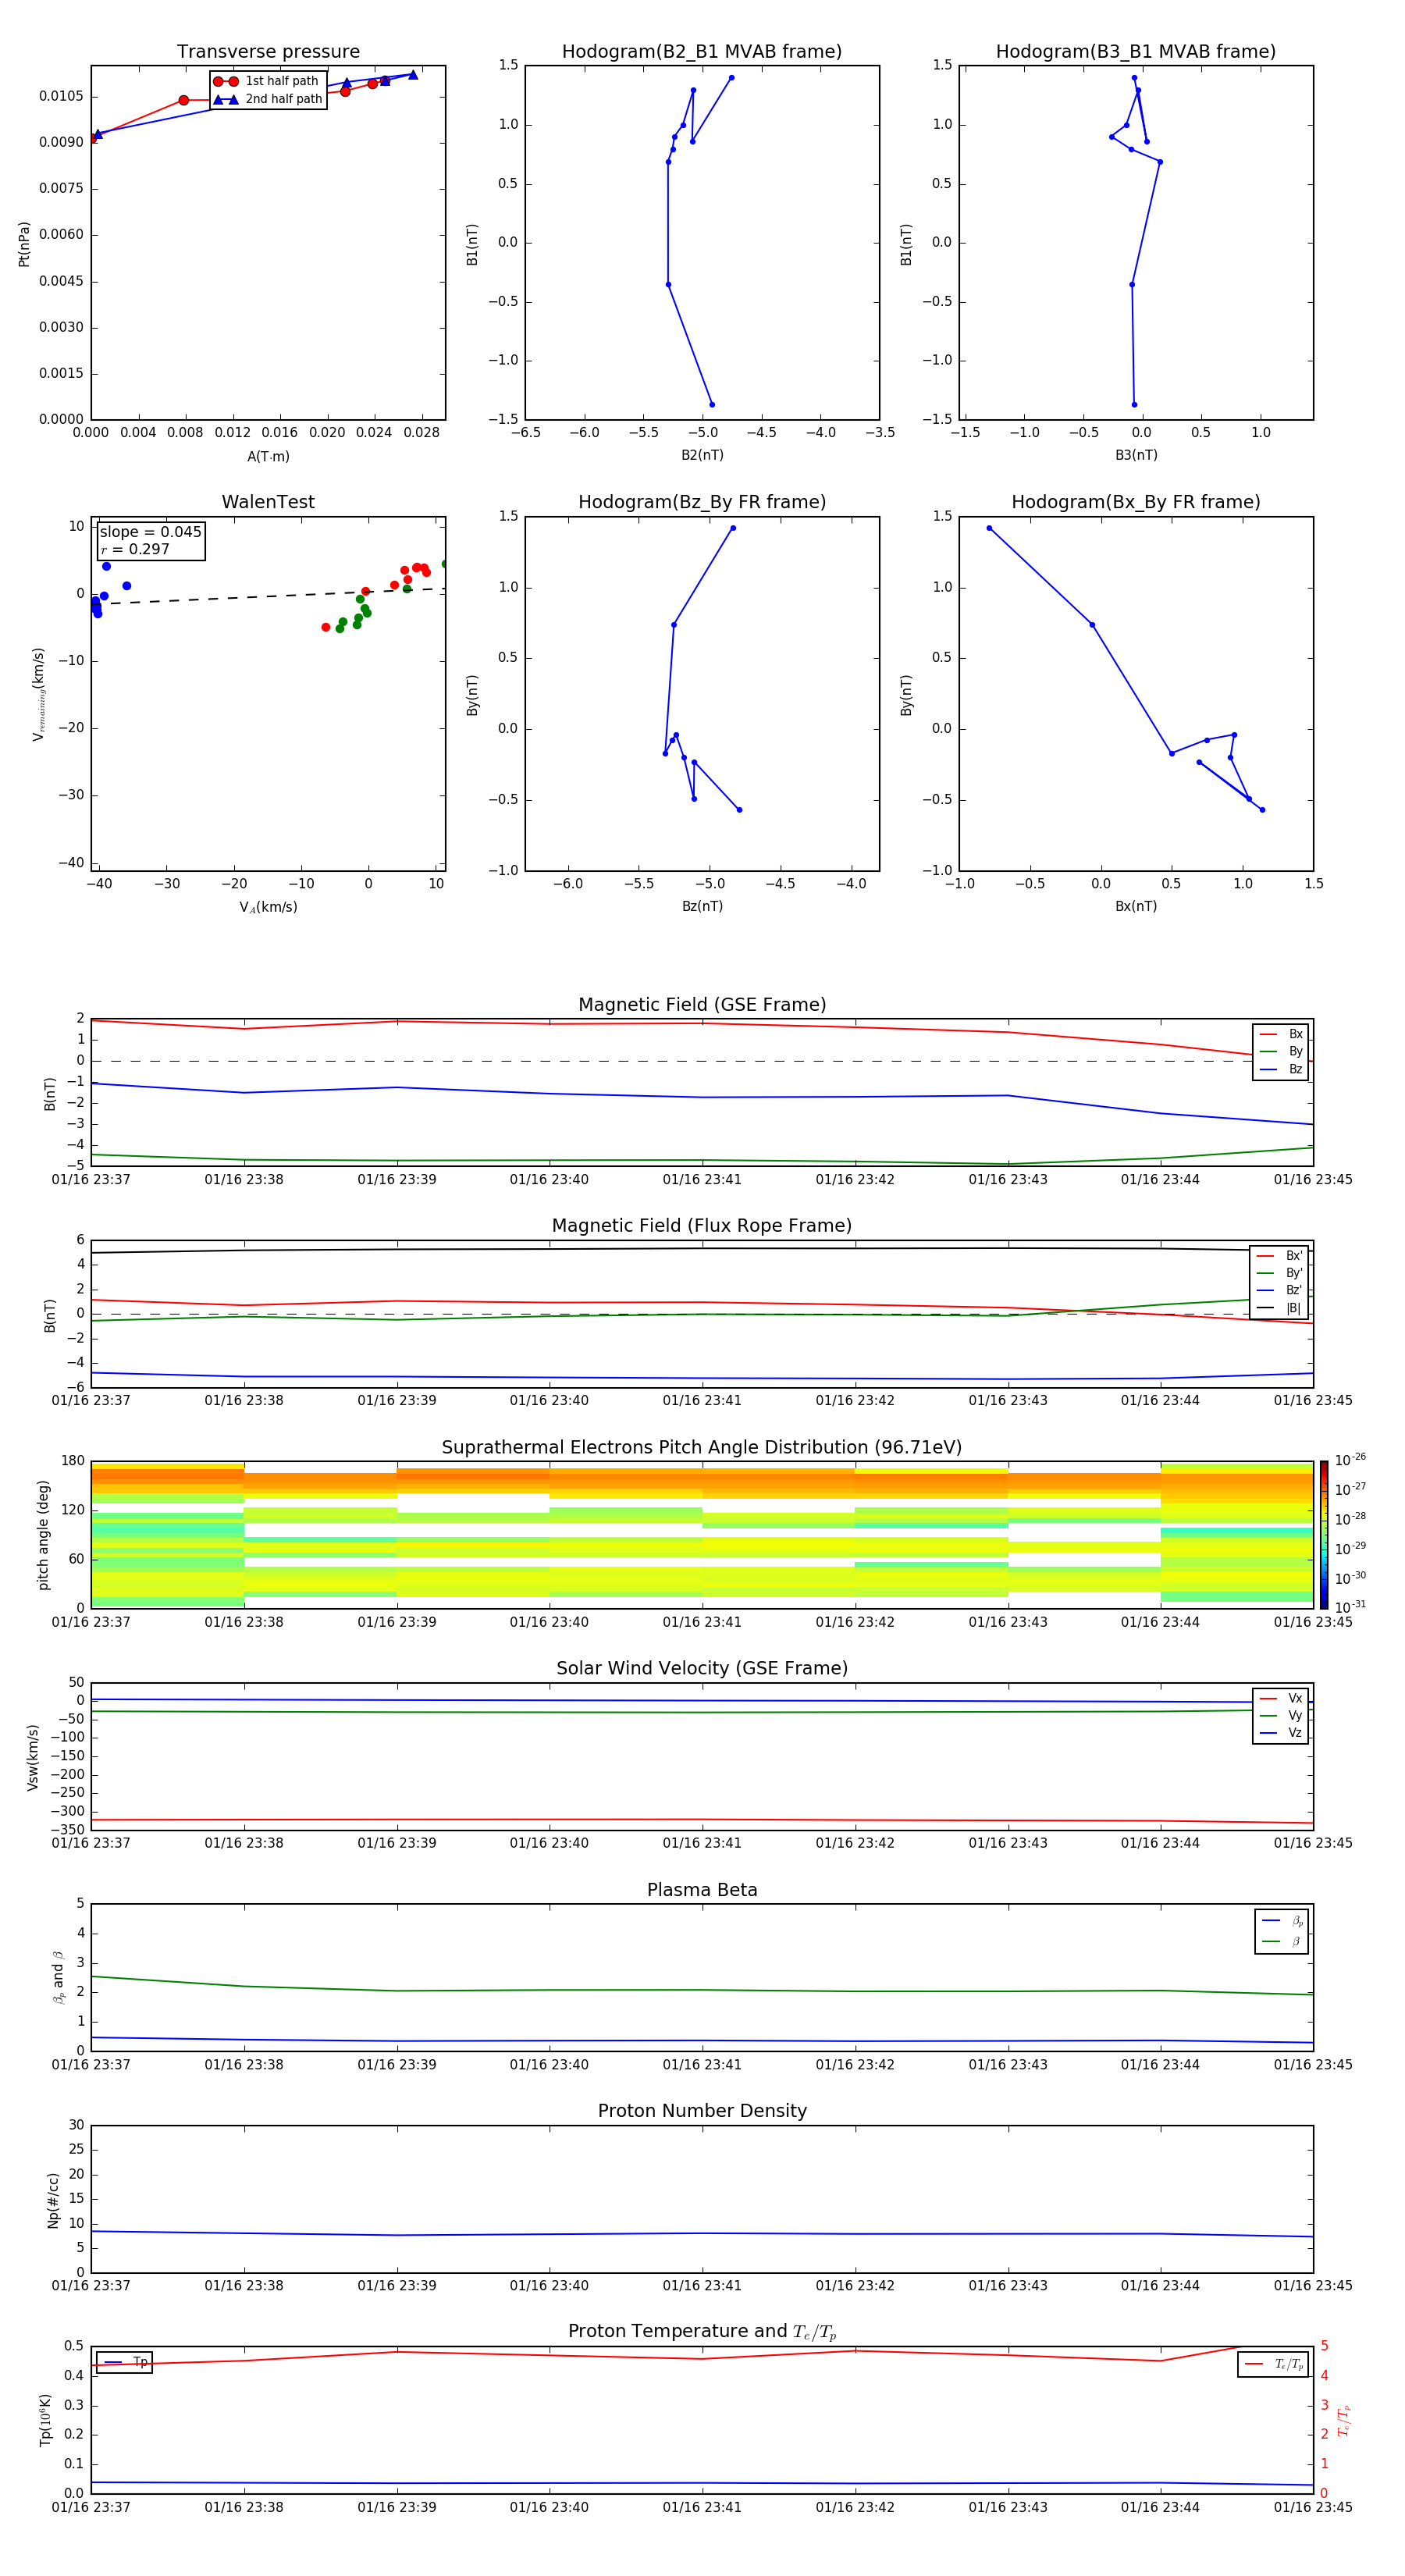The width and height of the screenshot is (1405, 2576).
Task: Click the 'Hodogram(Bz_By FR frame)' title
Action: click(702, 502)
